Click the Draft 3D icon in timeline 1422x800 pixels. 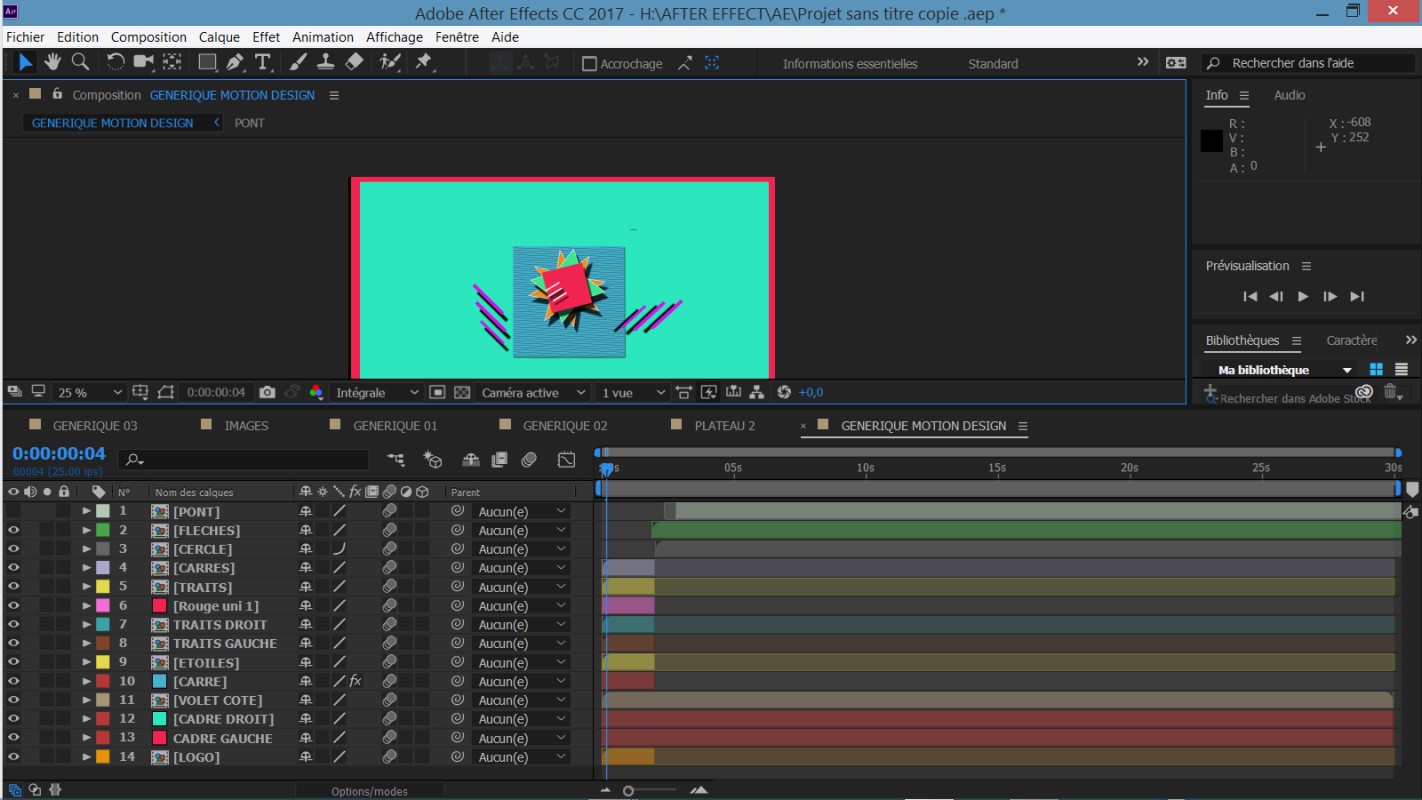[x=433, y=460]
